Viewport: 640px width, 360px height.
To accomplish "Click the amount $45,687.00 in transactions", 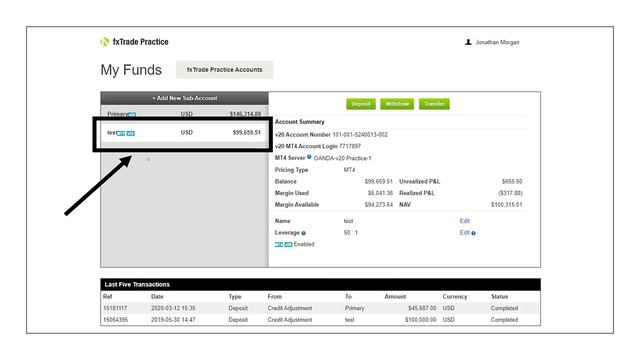I will 422,308.
